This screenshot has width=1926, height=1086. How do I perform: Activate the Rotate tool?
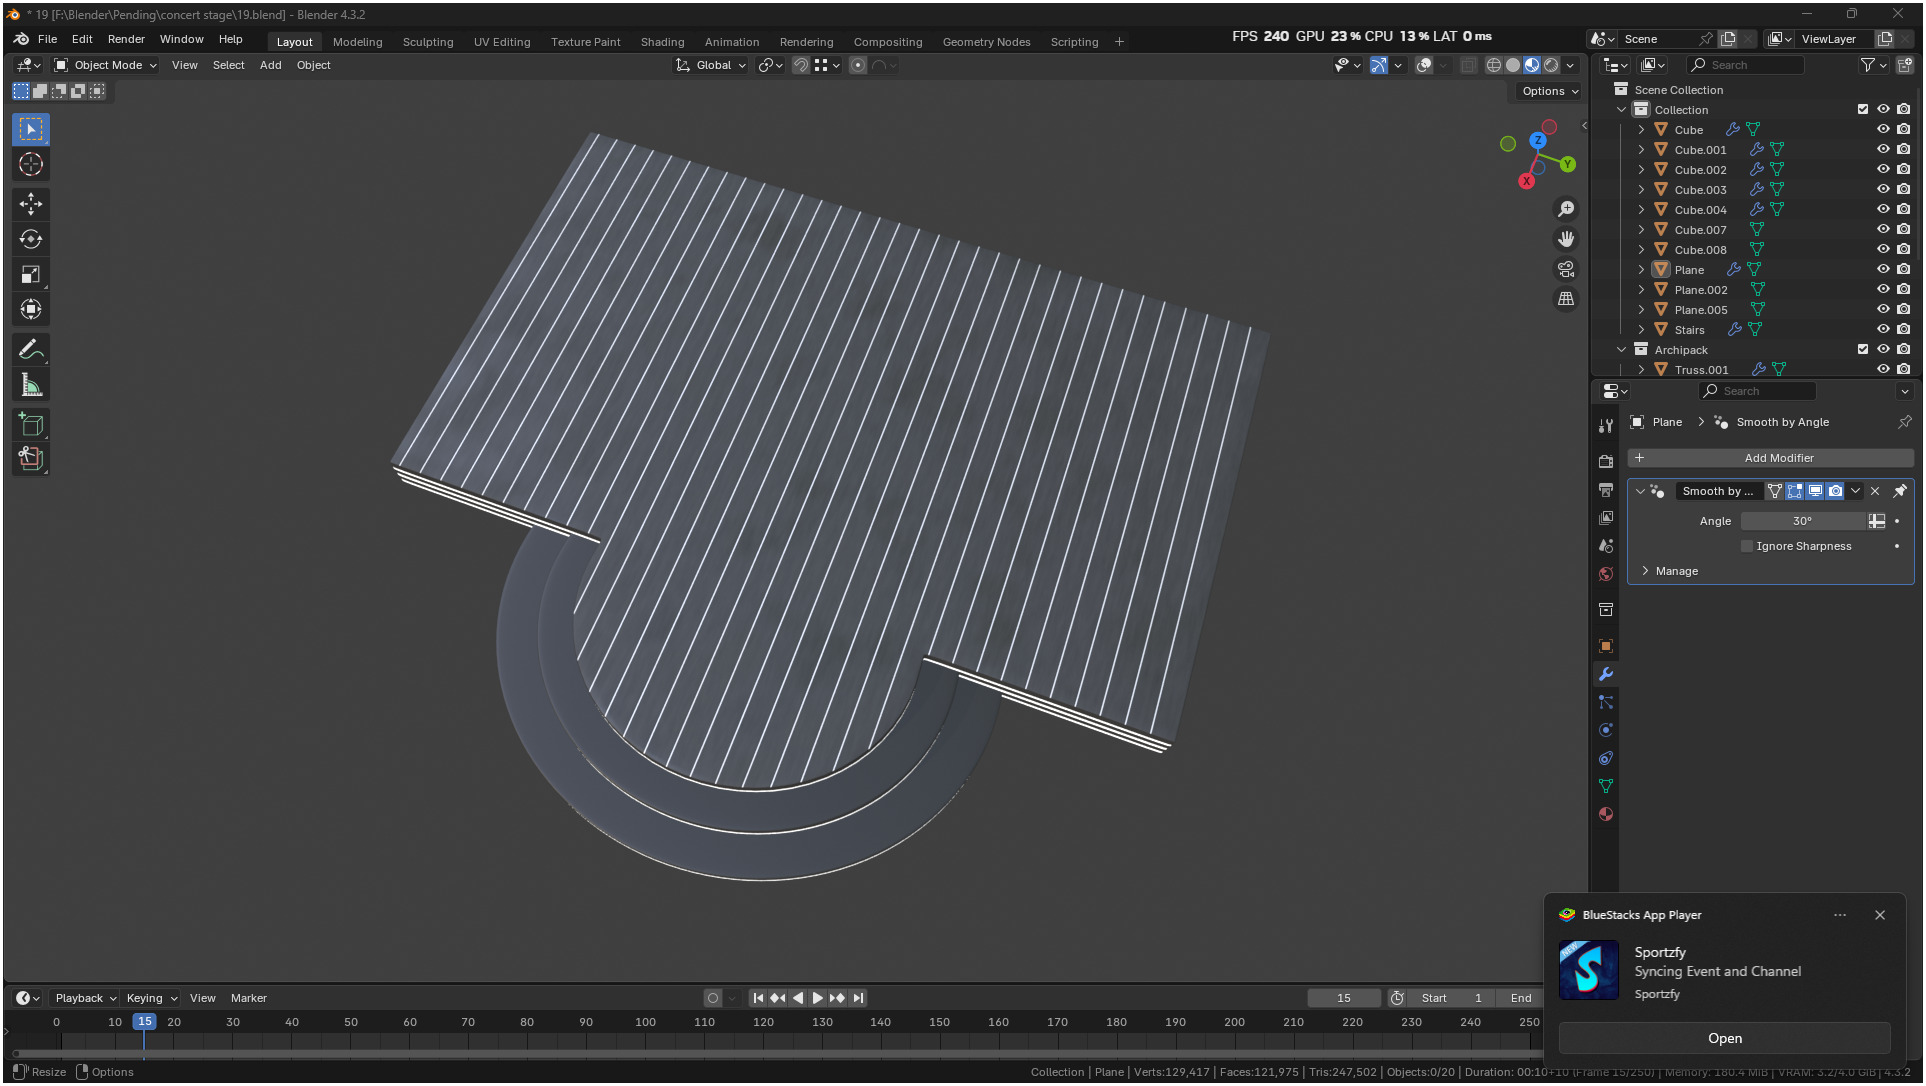(31, 239)
